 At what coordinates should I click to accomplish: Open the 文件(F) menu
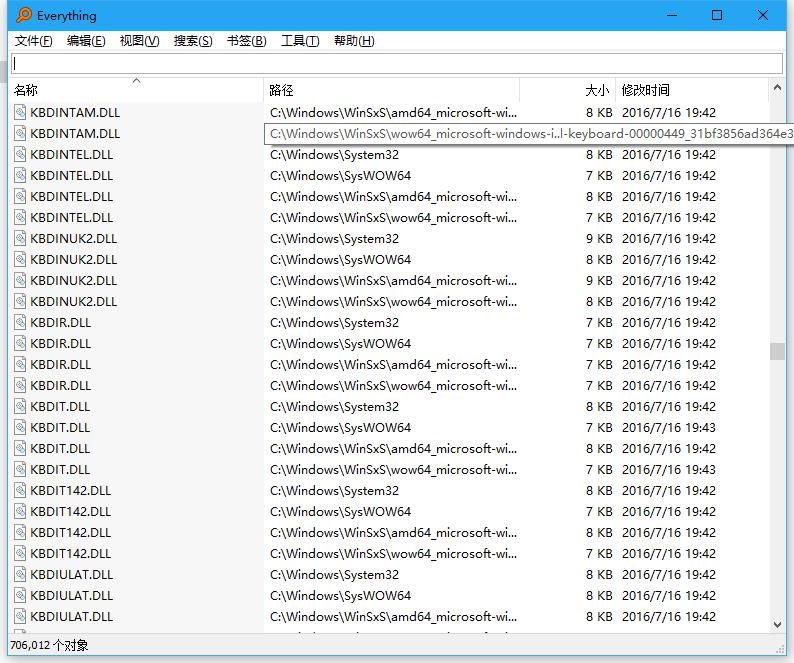pos(33,41)
